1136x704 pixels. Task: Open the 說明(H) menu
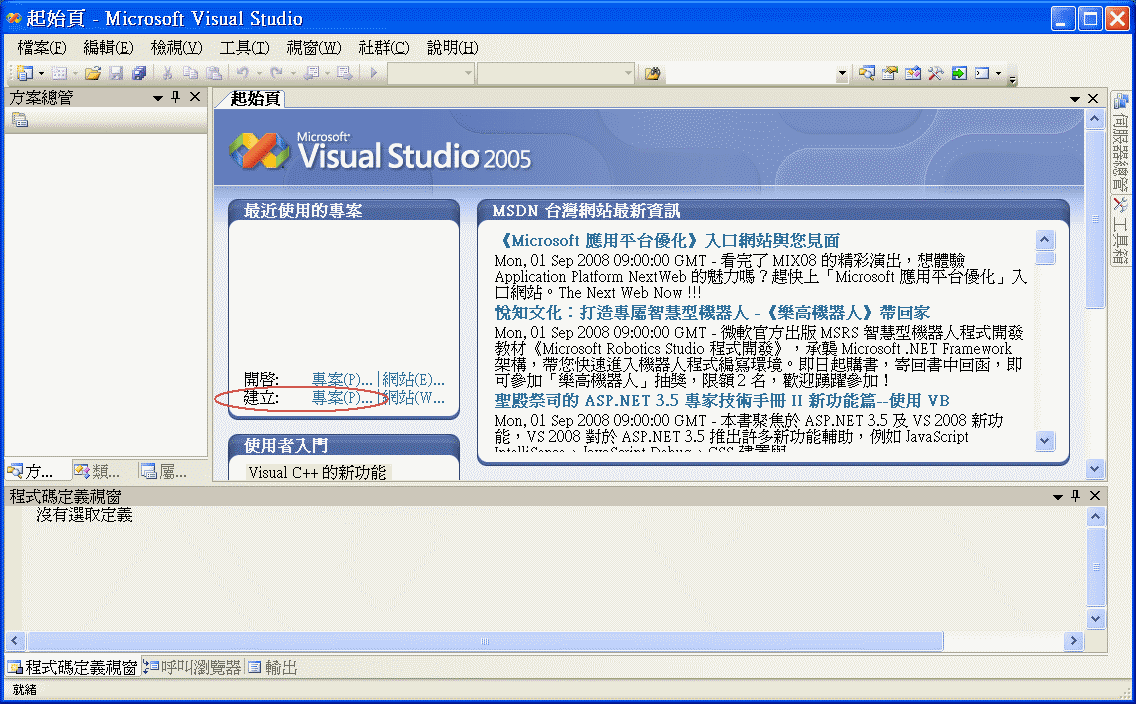452,48
